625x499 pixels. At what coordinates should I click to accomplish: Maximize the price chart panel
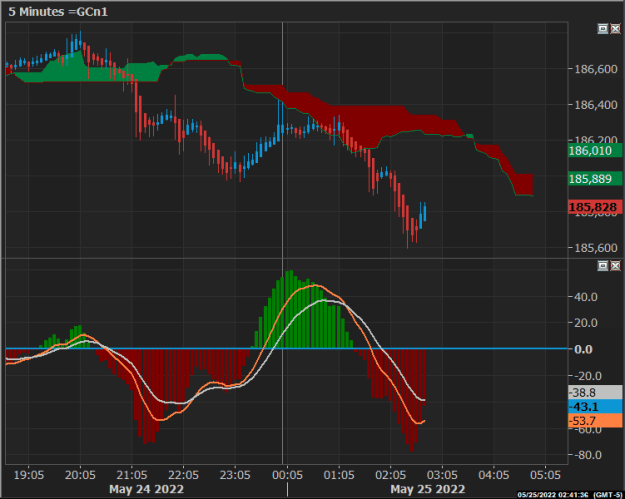603,29
